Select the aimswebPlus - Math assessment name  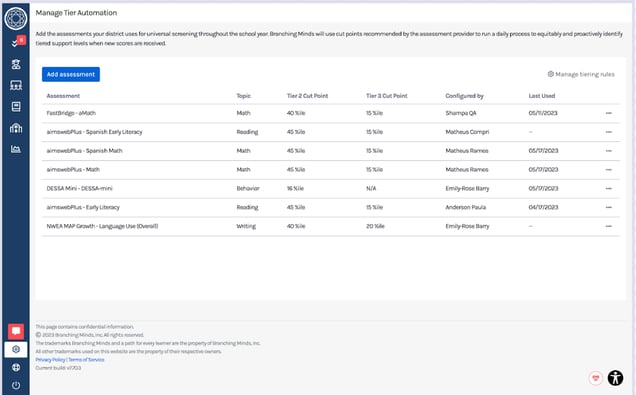tap(73, 170)
